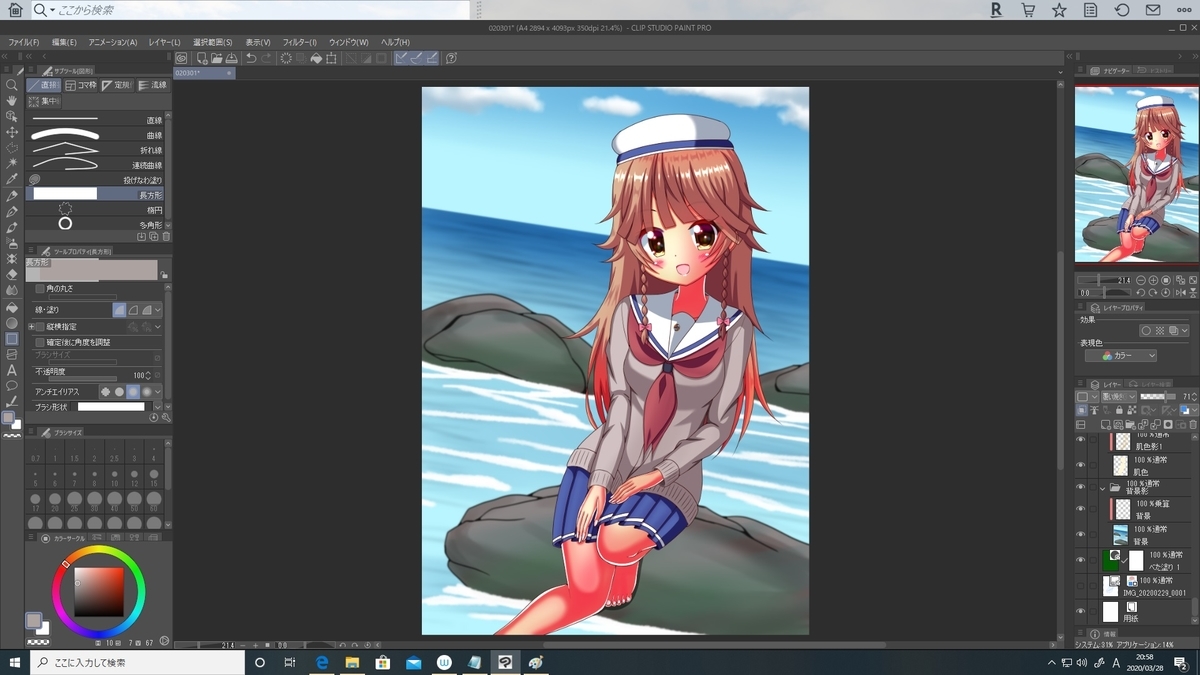The width and height of the screenshot is (1200, 675).
Task: Click the navigator Zoom in icon
Action: tap(1153, 280)
